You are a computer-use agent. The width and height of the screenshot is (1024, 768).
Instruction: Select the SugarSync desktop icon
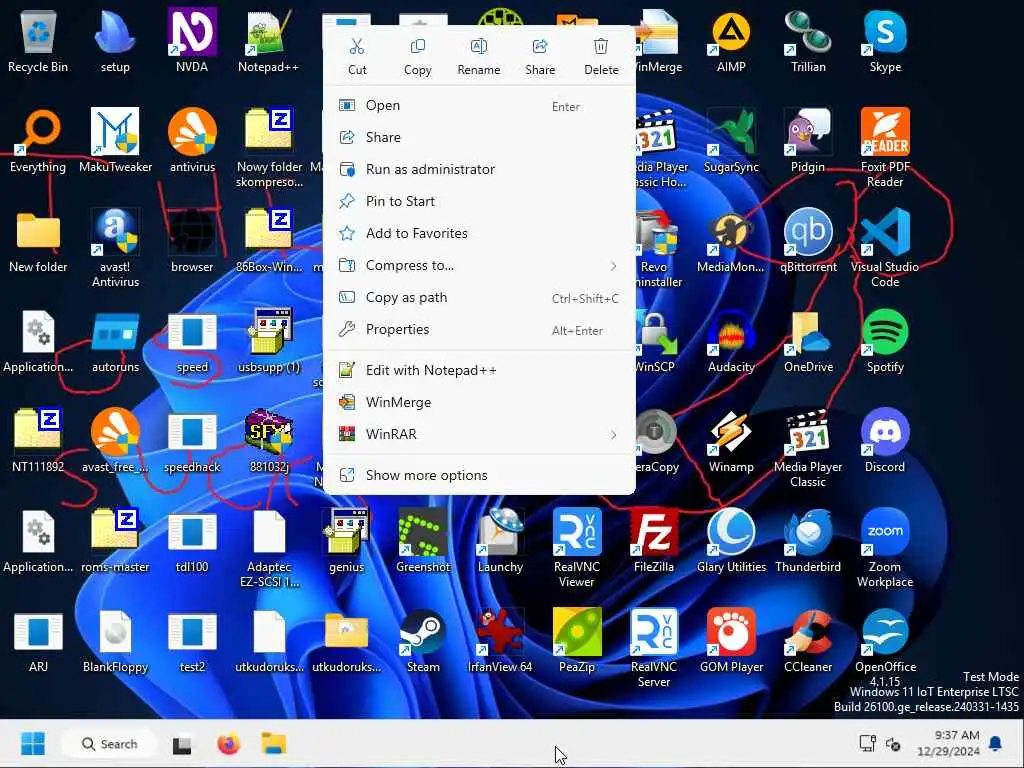pos(731,140)
